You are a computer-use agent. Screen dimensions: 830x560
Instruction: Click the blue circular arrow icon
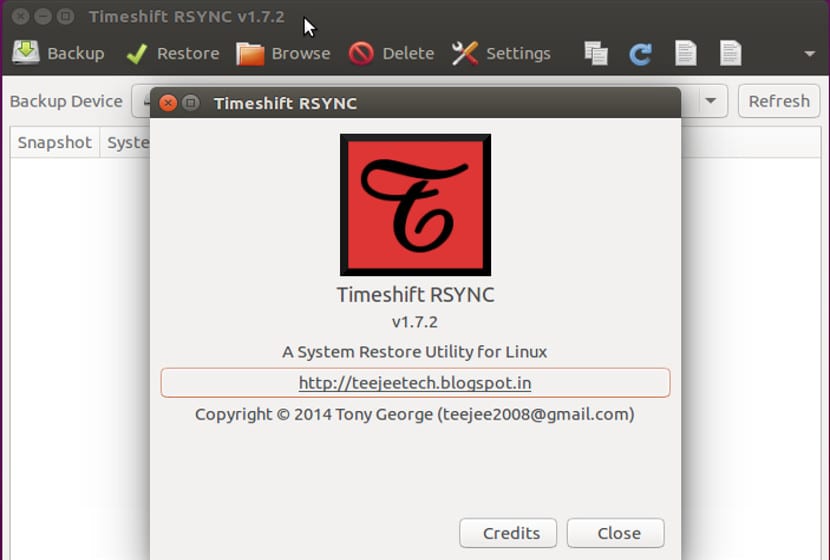click(640, 53)
